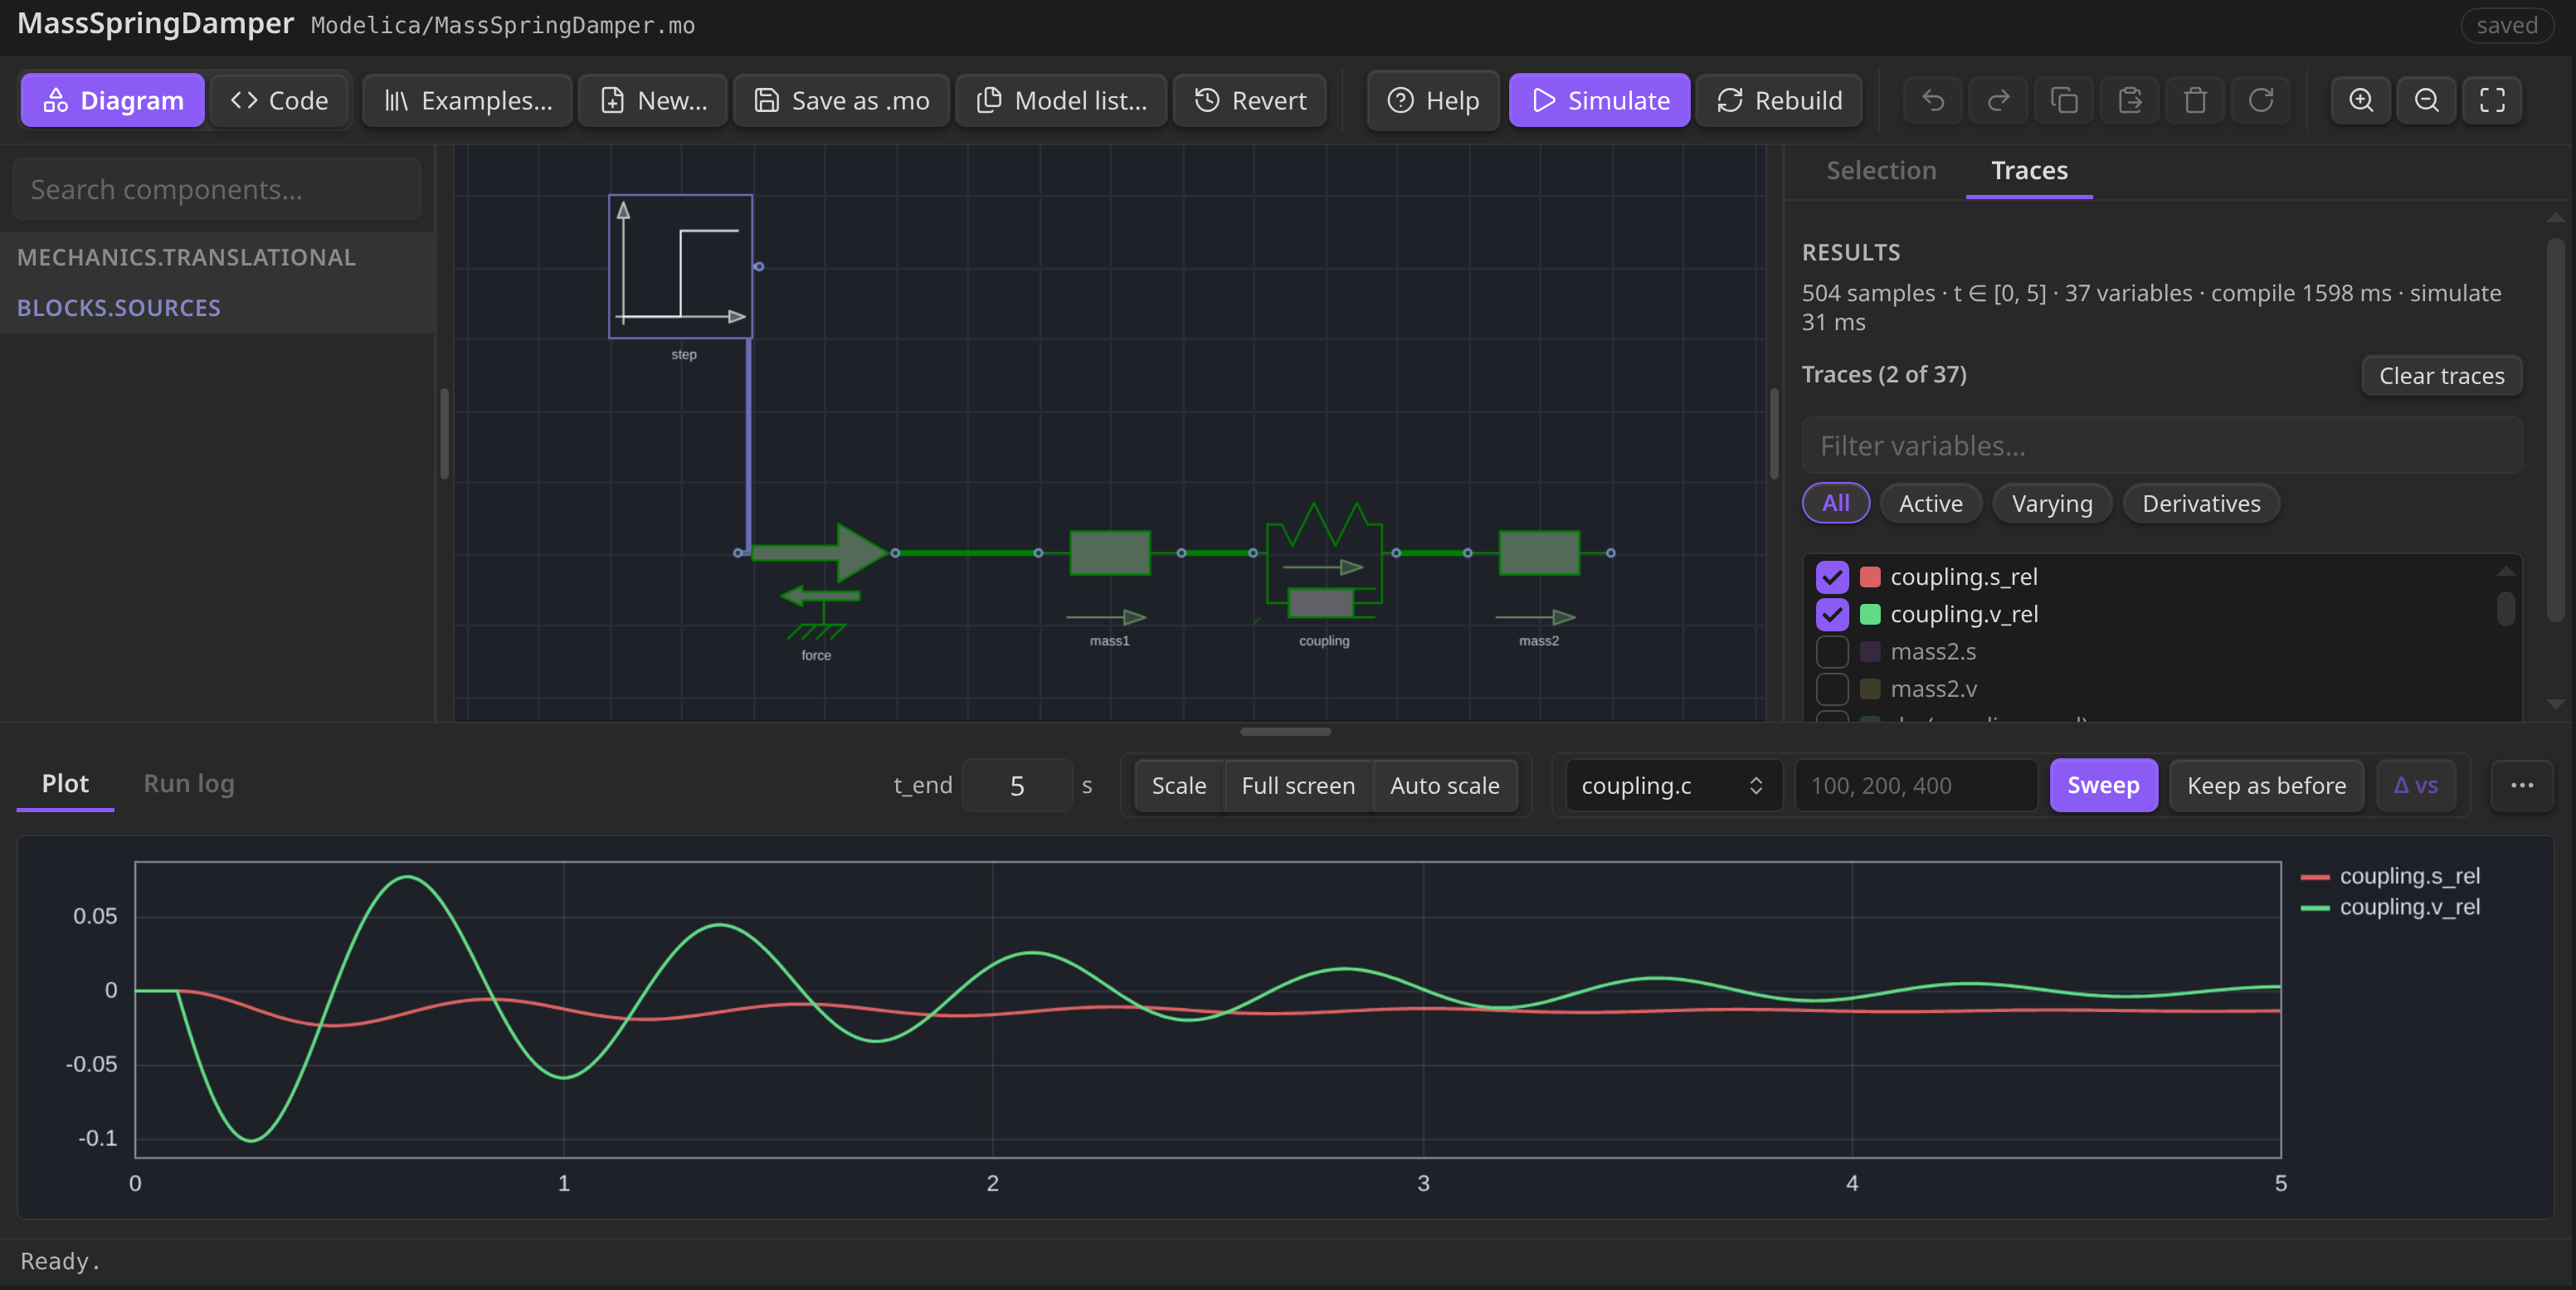
Task: Click mass2 right flange connector
Action: tap(1611, 552)
